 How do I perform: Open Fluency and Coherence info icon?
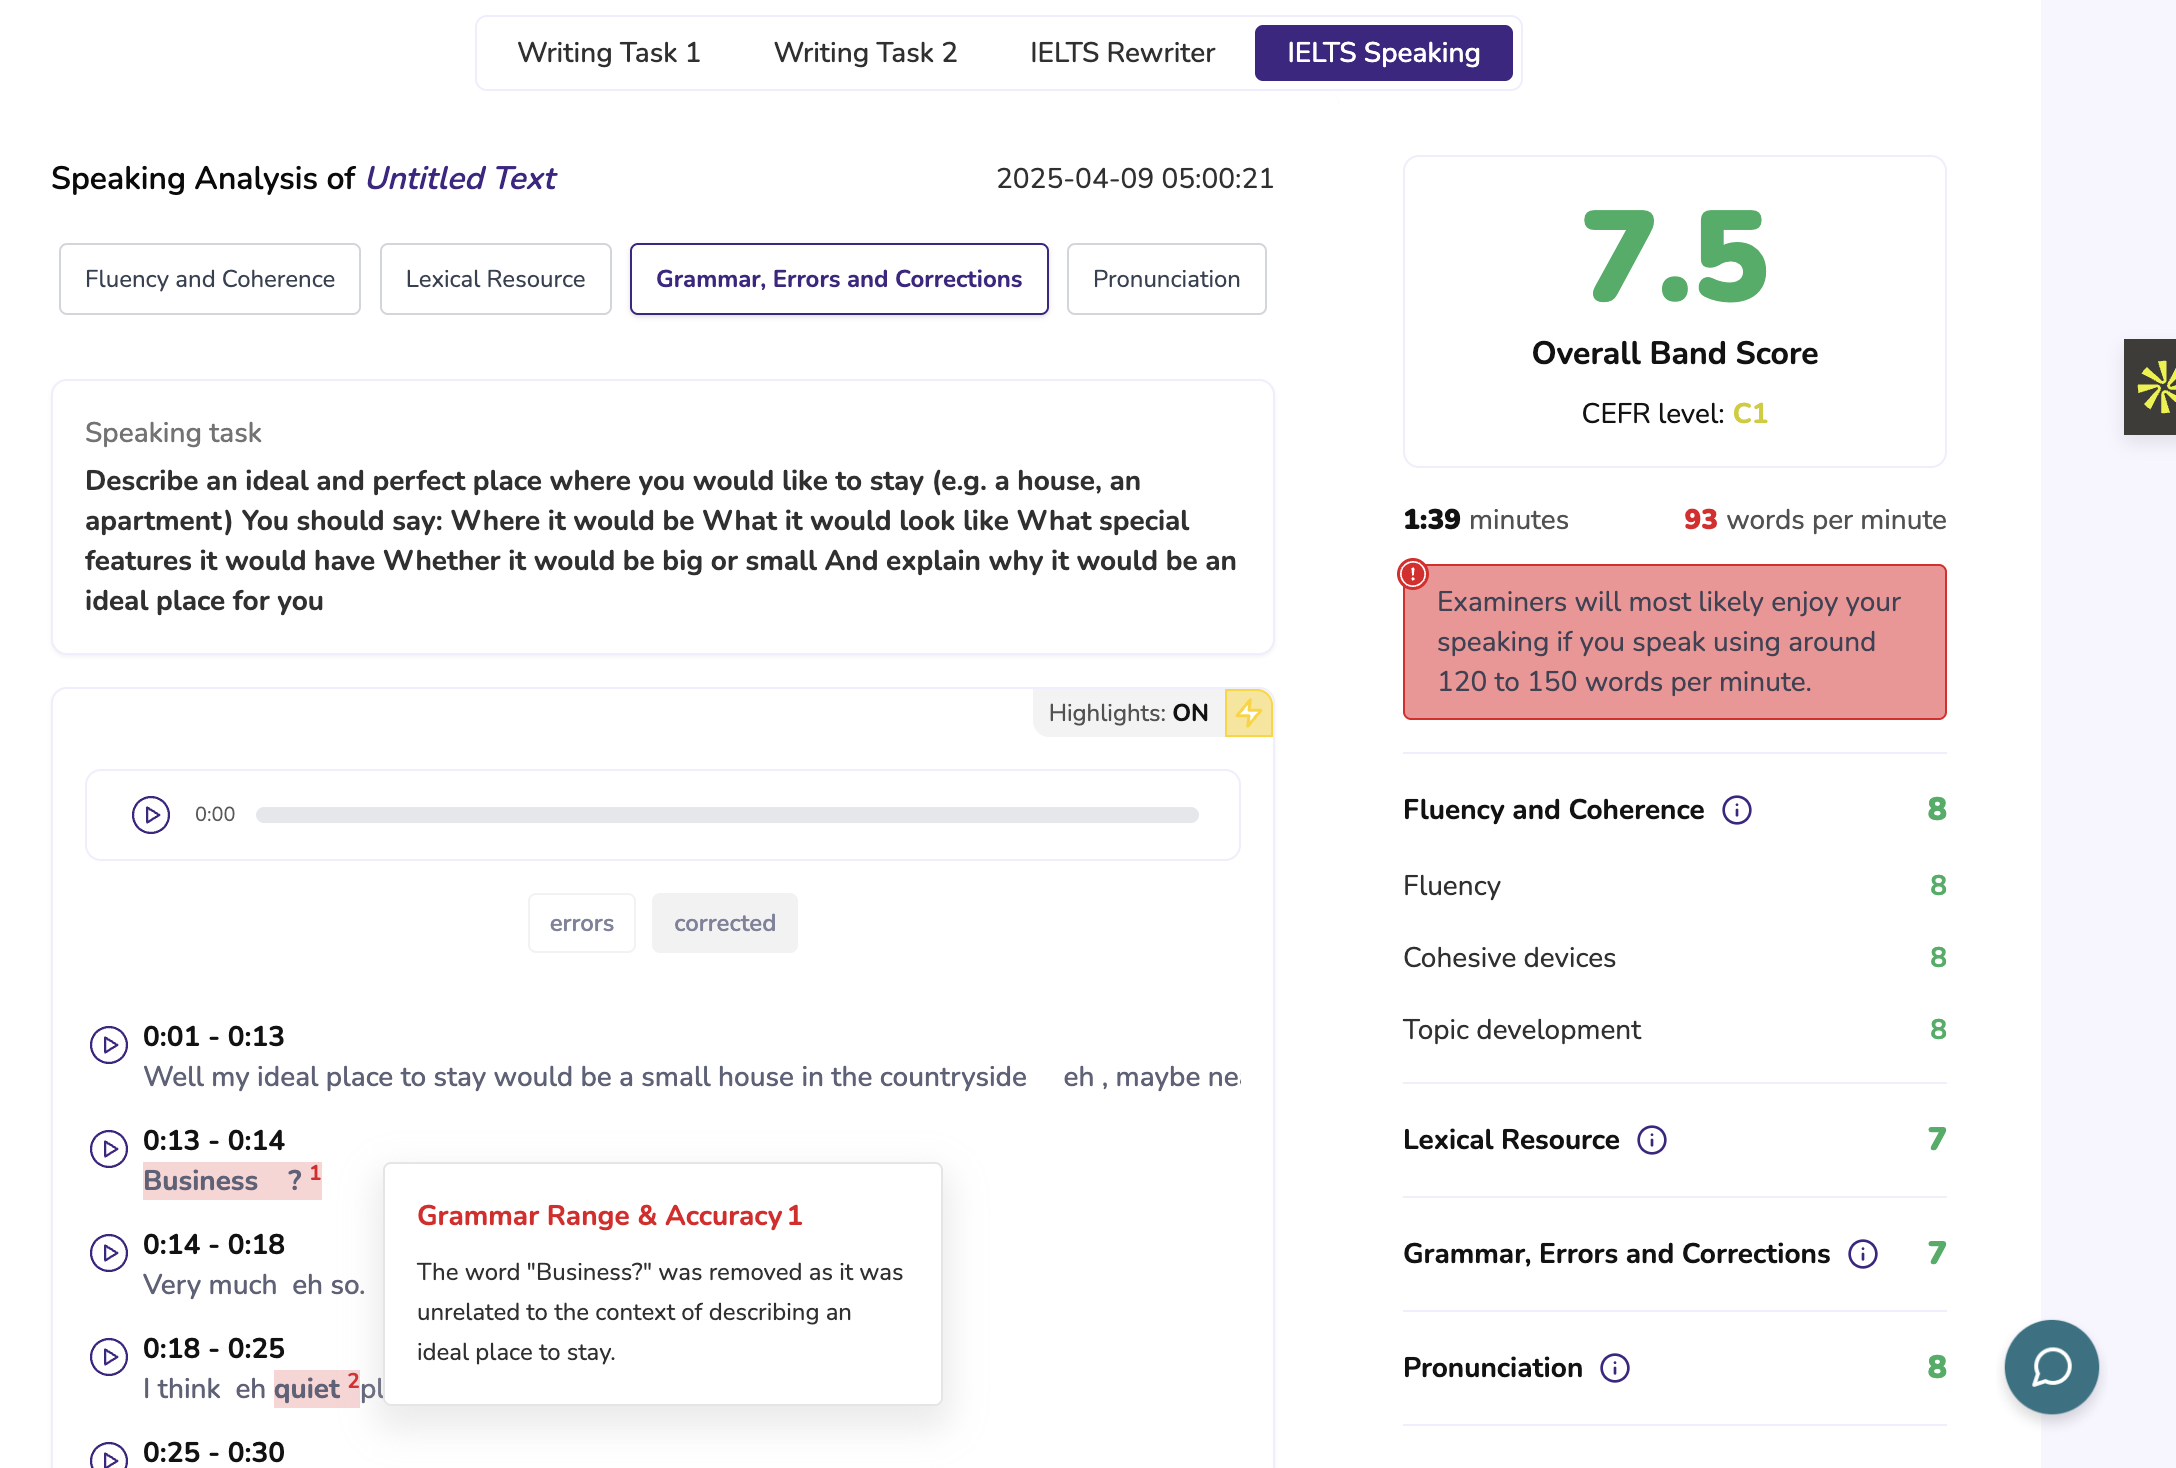click(x=1737, y=810)
